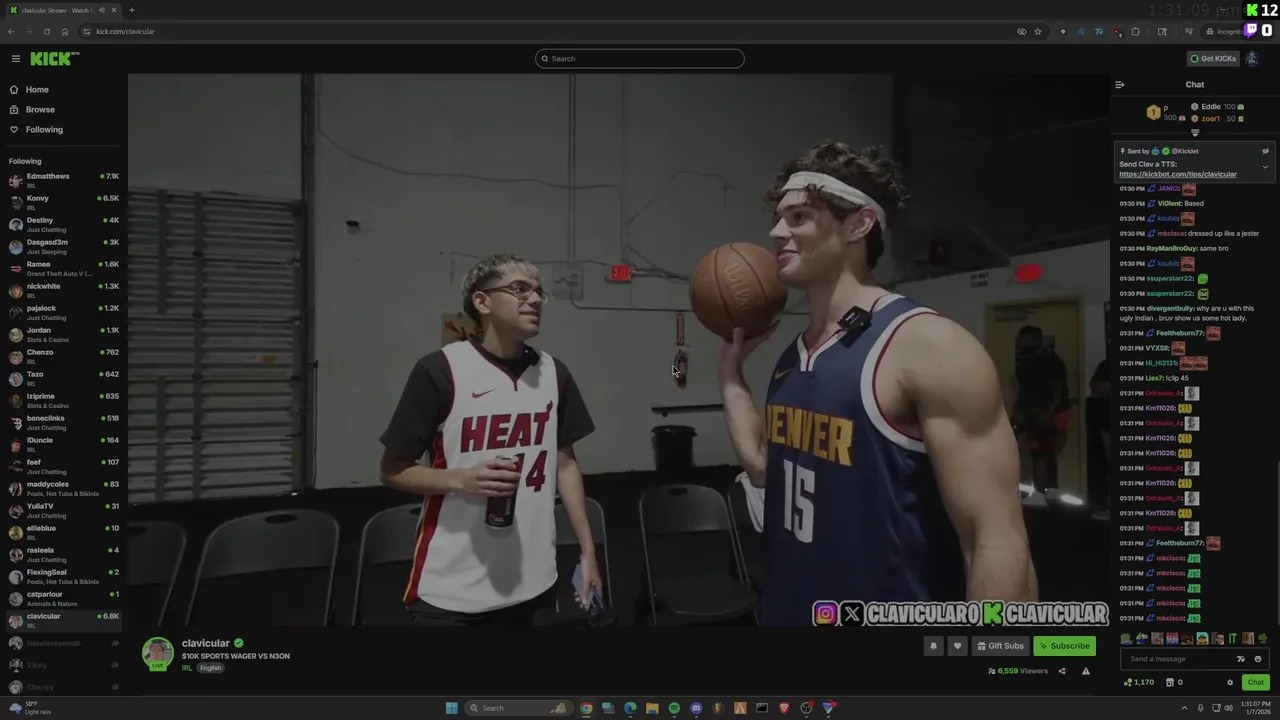1280x720 pixels.
Task: Open the taskbar clock and date
Action: coord(1255,708)
